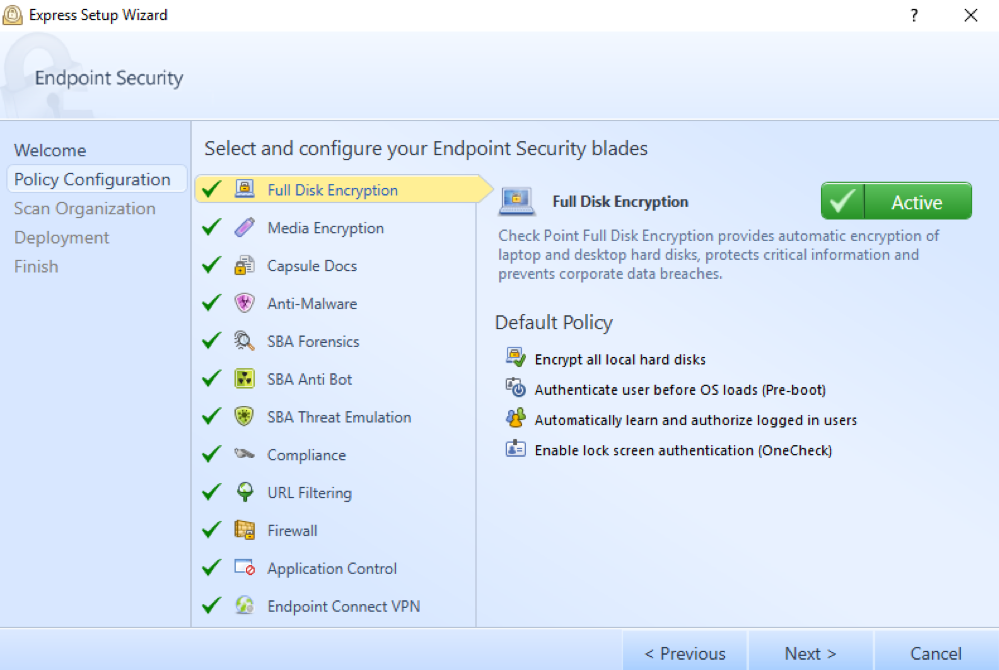Click the large laptop icon beside Full Disk Encryption heading
This screenshot has width=999, height=670.
pyautogui.click(x=517, y=201)
